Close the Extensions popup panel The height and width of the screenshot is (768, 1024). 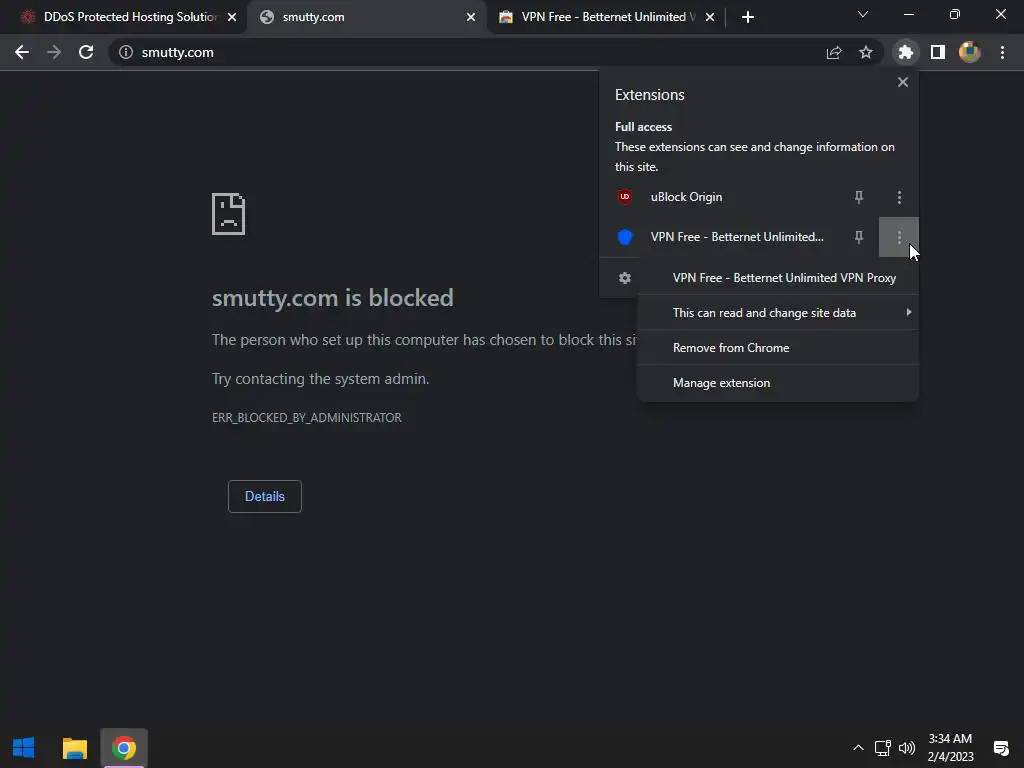[x=903, y=82]
